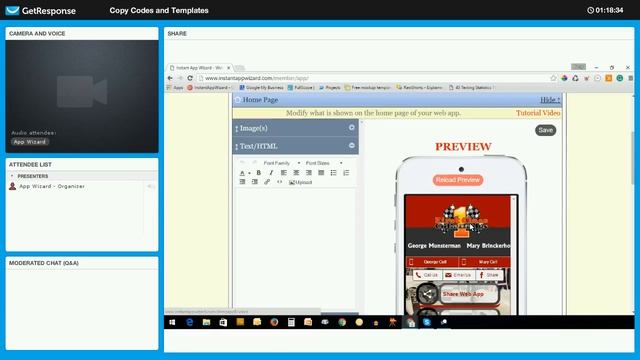
Task: Open the InstantAppWizard bookmark
Action: 210,87
